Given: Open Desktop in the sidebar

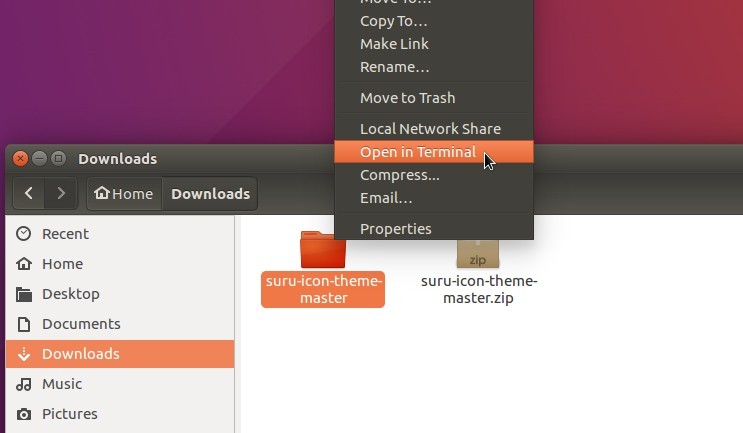Looking at the screenshot, I should (120, 294).
